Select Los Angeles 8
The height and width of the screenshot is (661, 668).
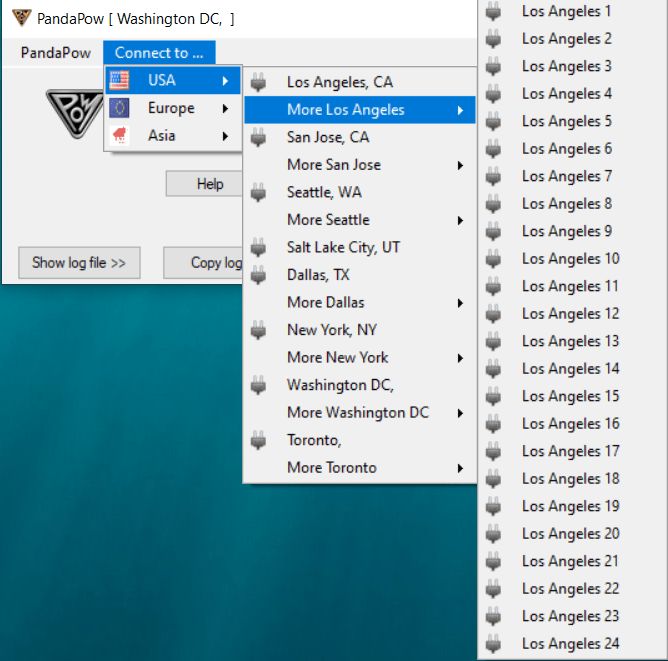(572, 204)
